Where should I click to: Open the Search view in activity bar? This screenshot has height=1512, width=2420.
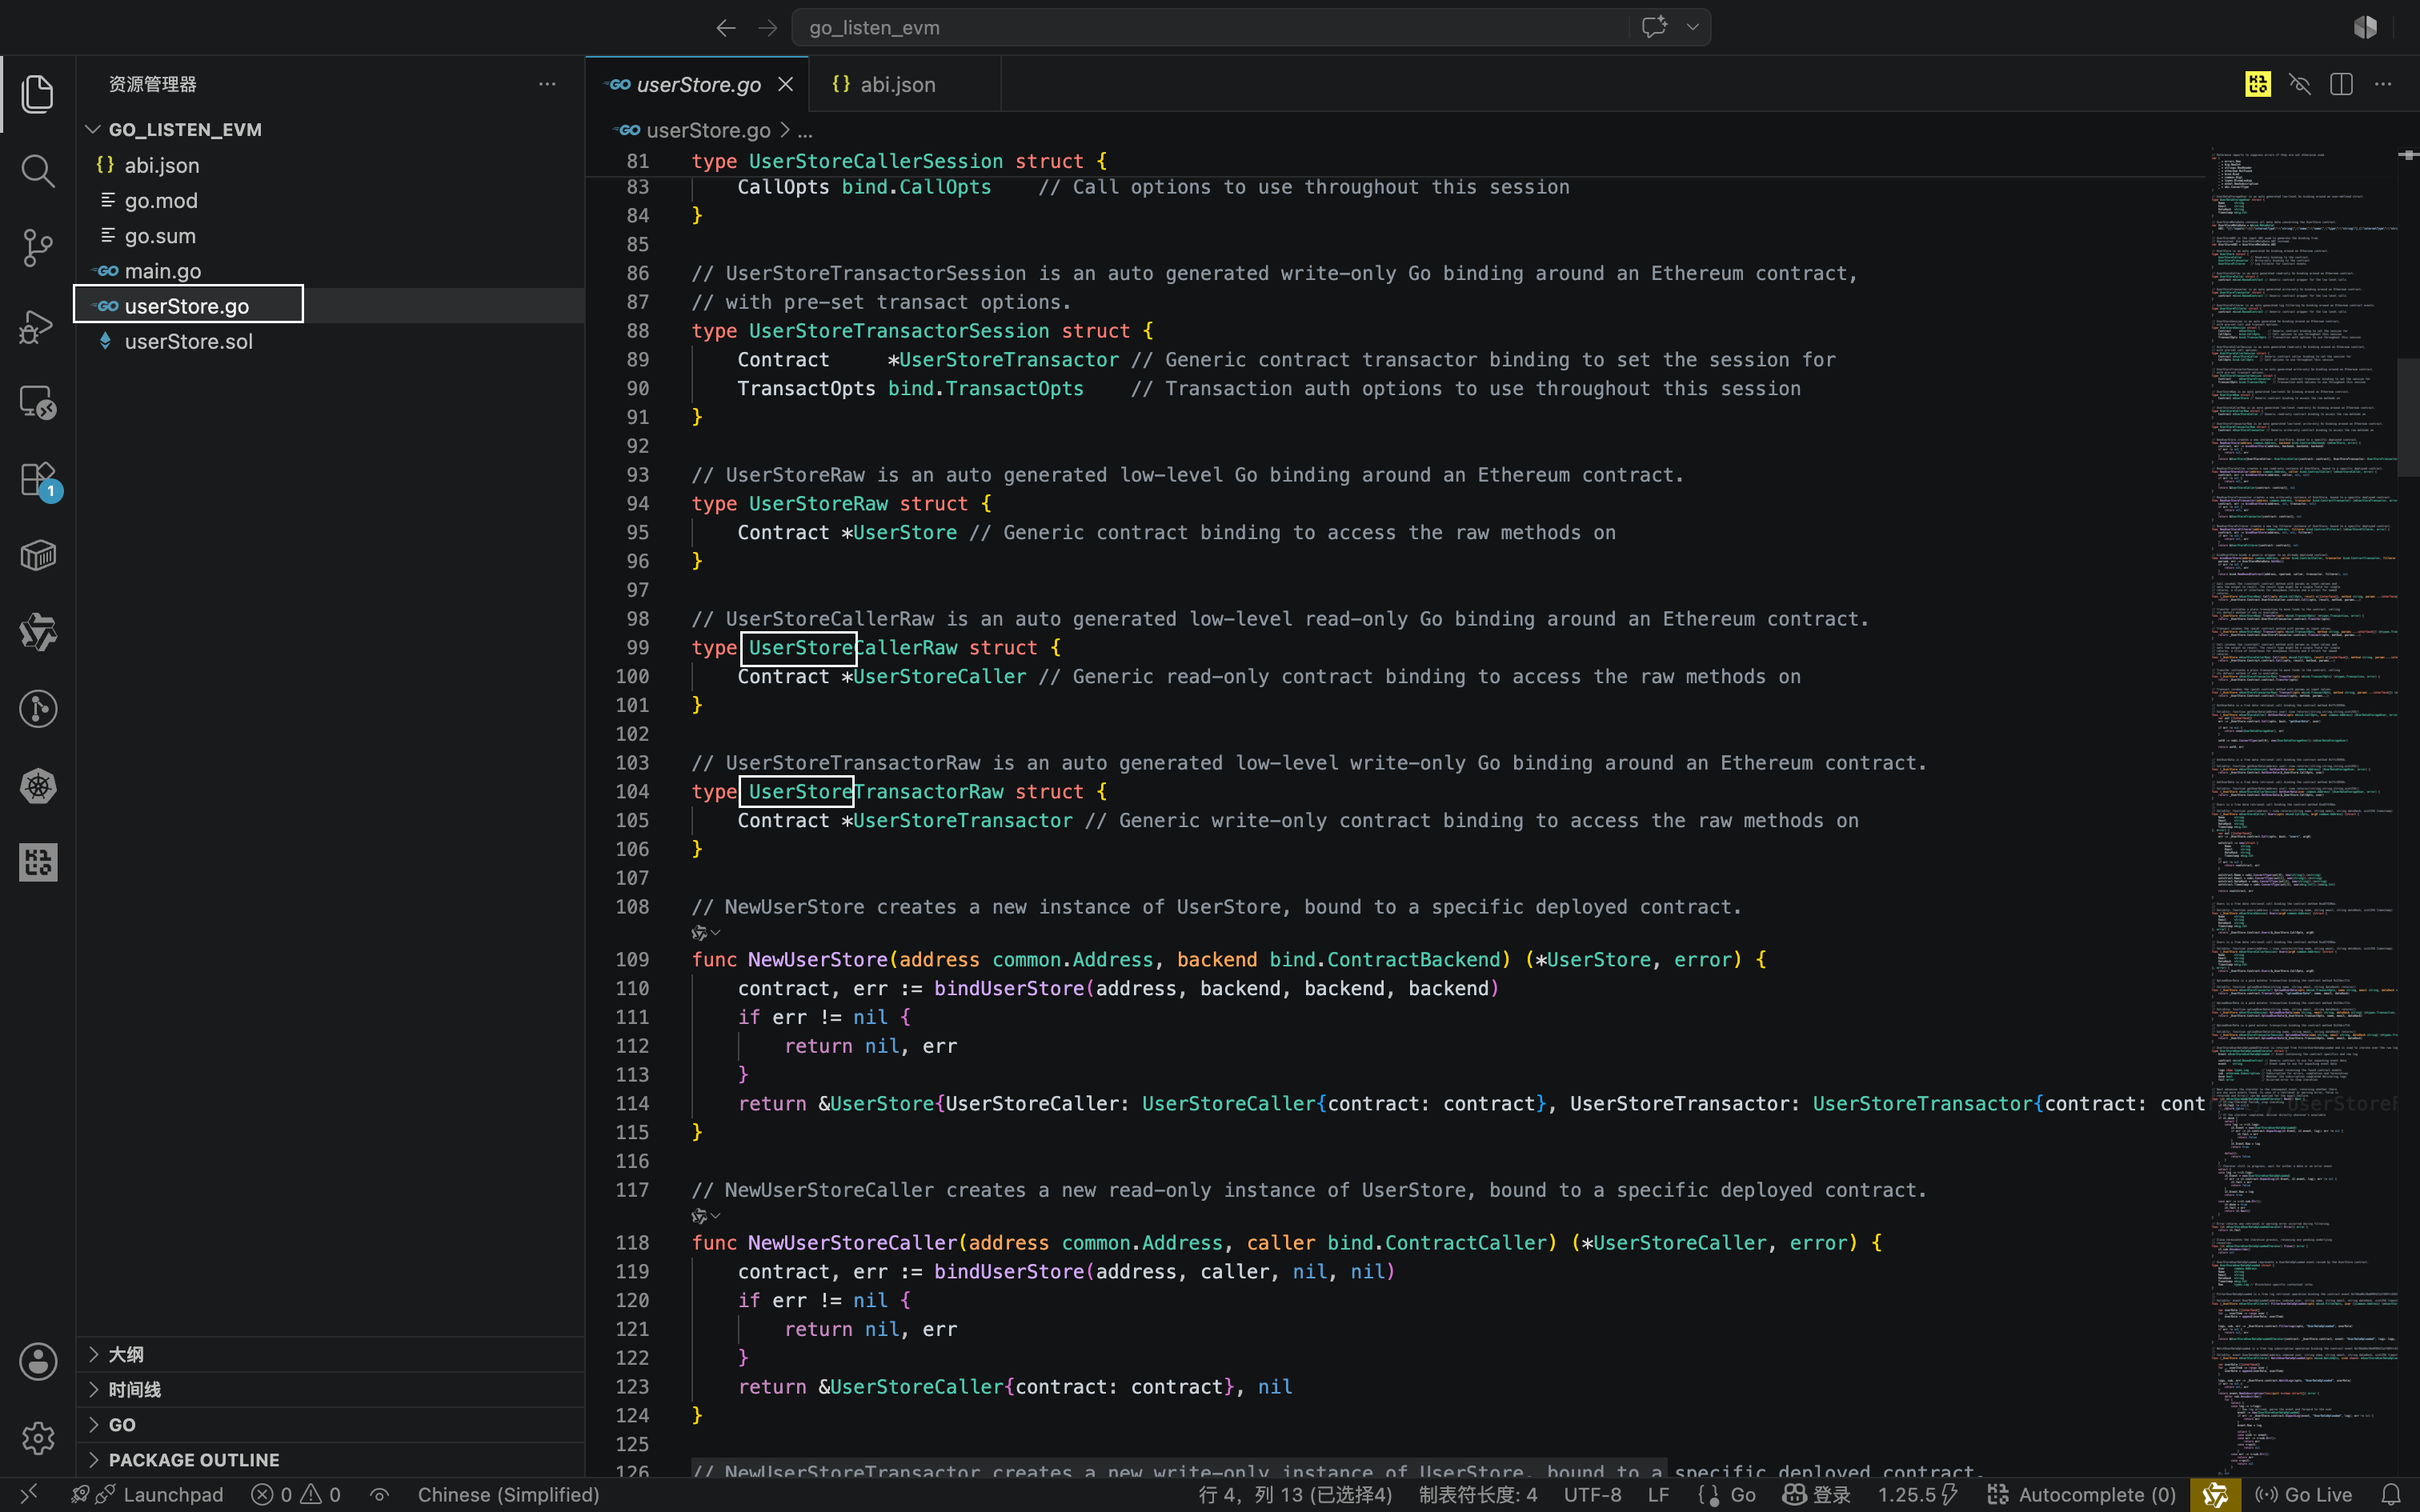coord(38,171)
